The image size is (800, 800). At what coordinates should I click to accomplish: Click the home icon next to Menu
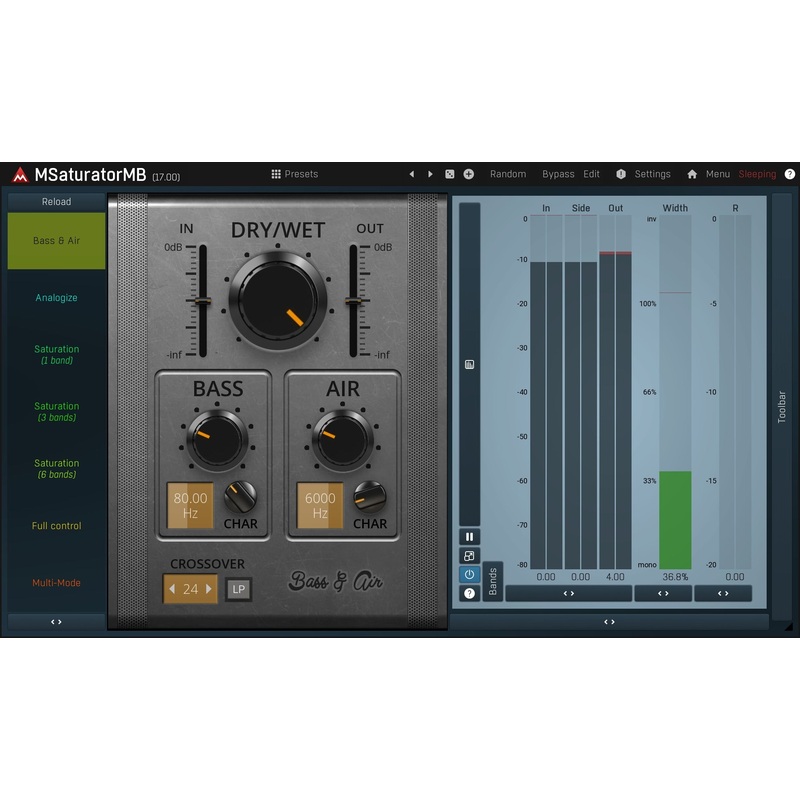point(692,174)
